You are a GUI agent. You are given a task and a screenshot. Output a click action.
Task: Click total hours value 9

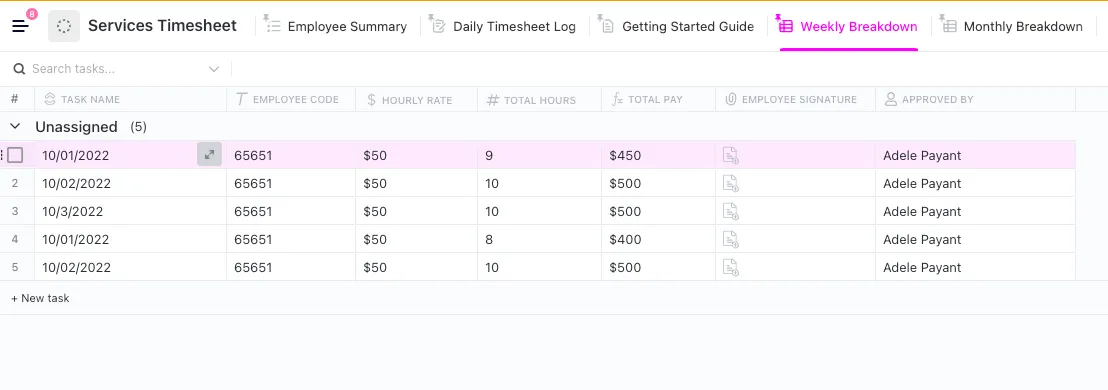click(x=489, y=155)
